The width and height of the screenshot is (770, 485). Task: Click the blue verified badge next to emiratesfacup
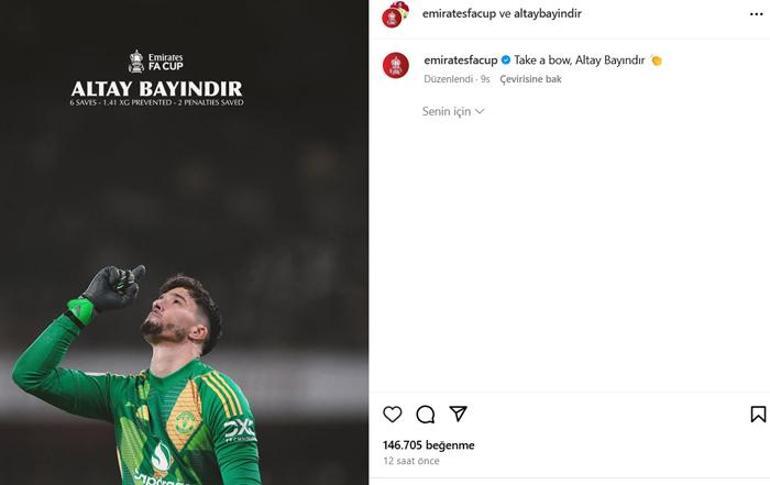point(506,60)
